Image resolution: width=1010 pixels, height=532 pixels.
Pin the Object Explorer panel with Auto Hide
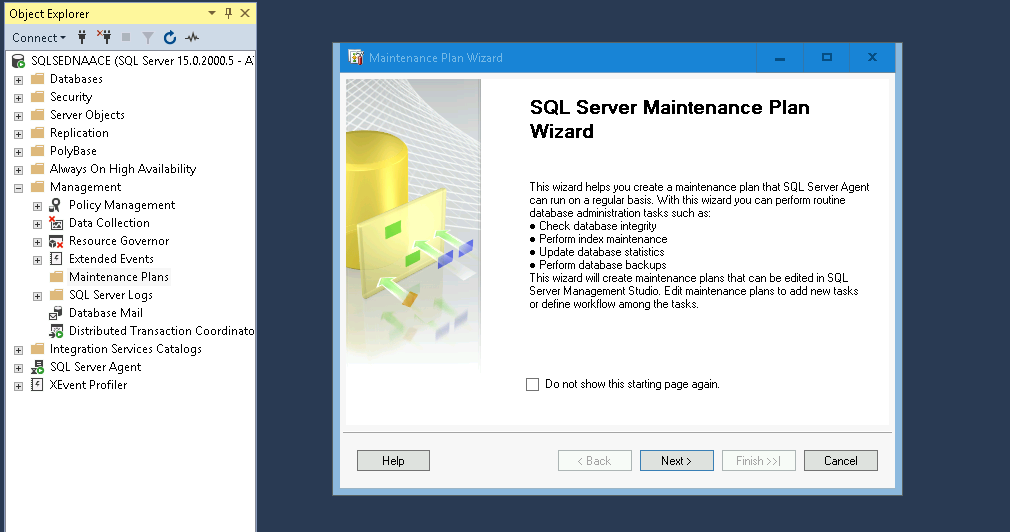228,13
